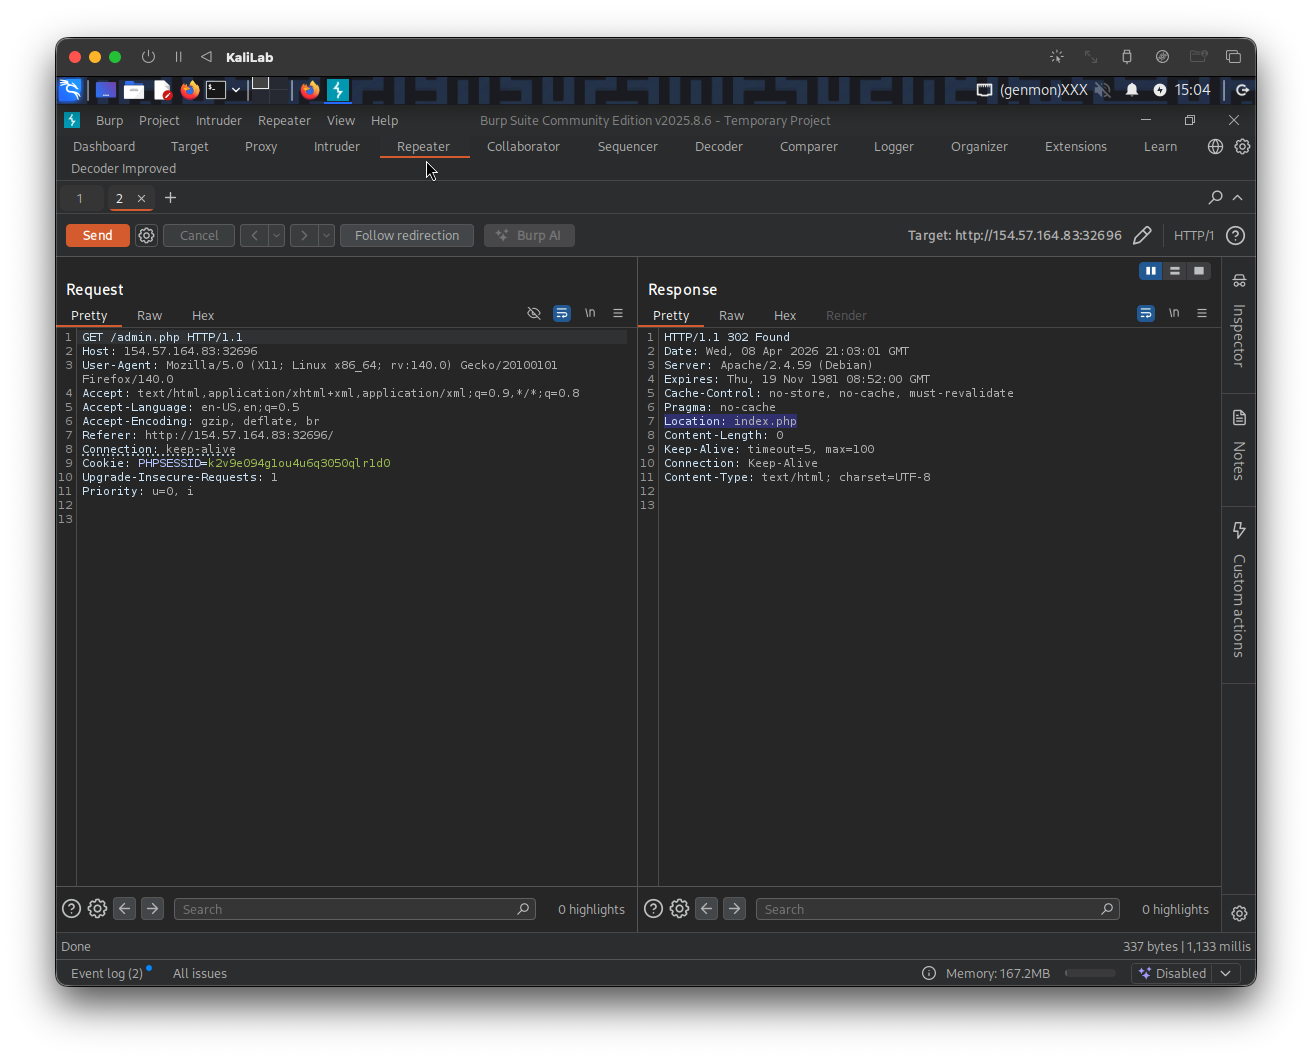The width and height of the screenshot is (1312, 1060).
Task: Toggle line wrap in the Response panel
Action: pyautogui.click(x=1146, y=314)
